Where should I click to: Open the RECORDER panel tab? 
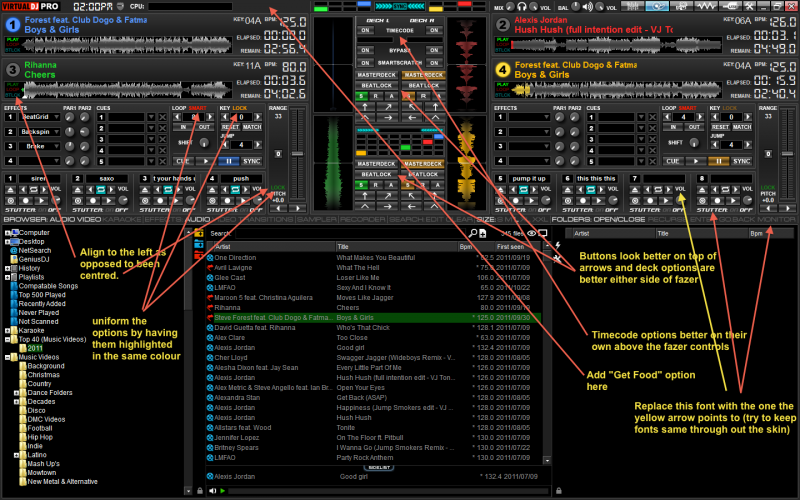(x=363, y=219)
